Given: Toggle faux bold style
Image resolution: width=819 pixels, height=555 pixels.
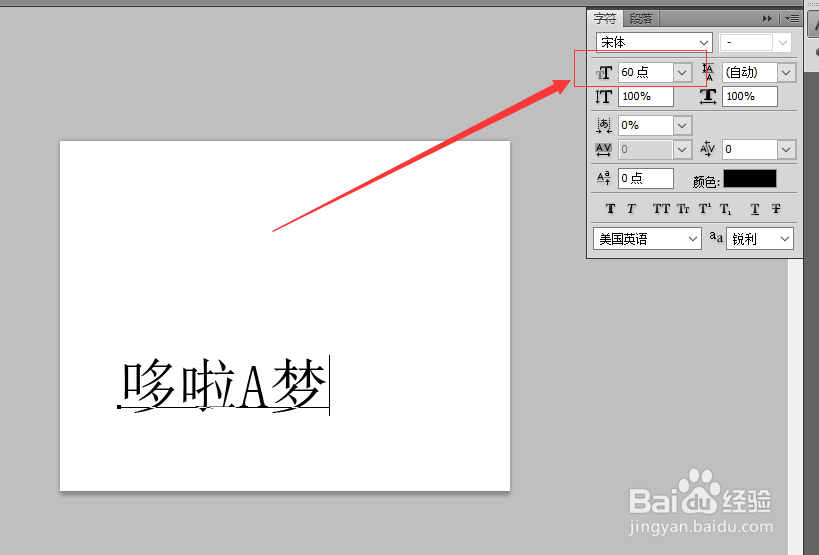Looking at the screenshot, I should click(x=610, y=209).
